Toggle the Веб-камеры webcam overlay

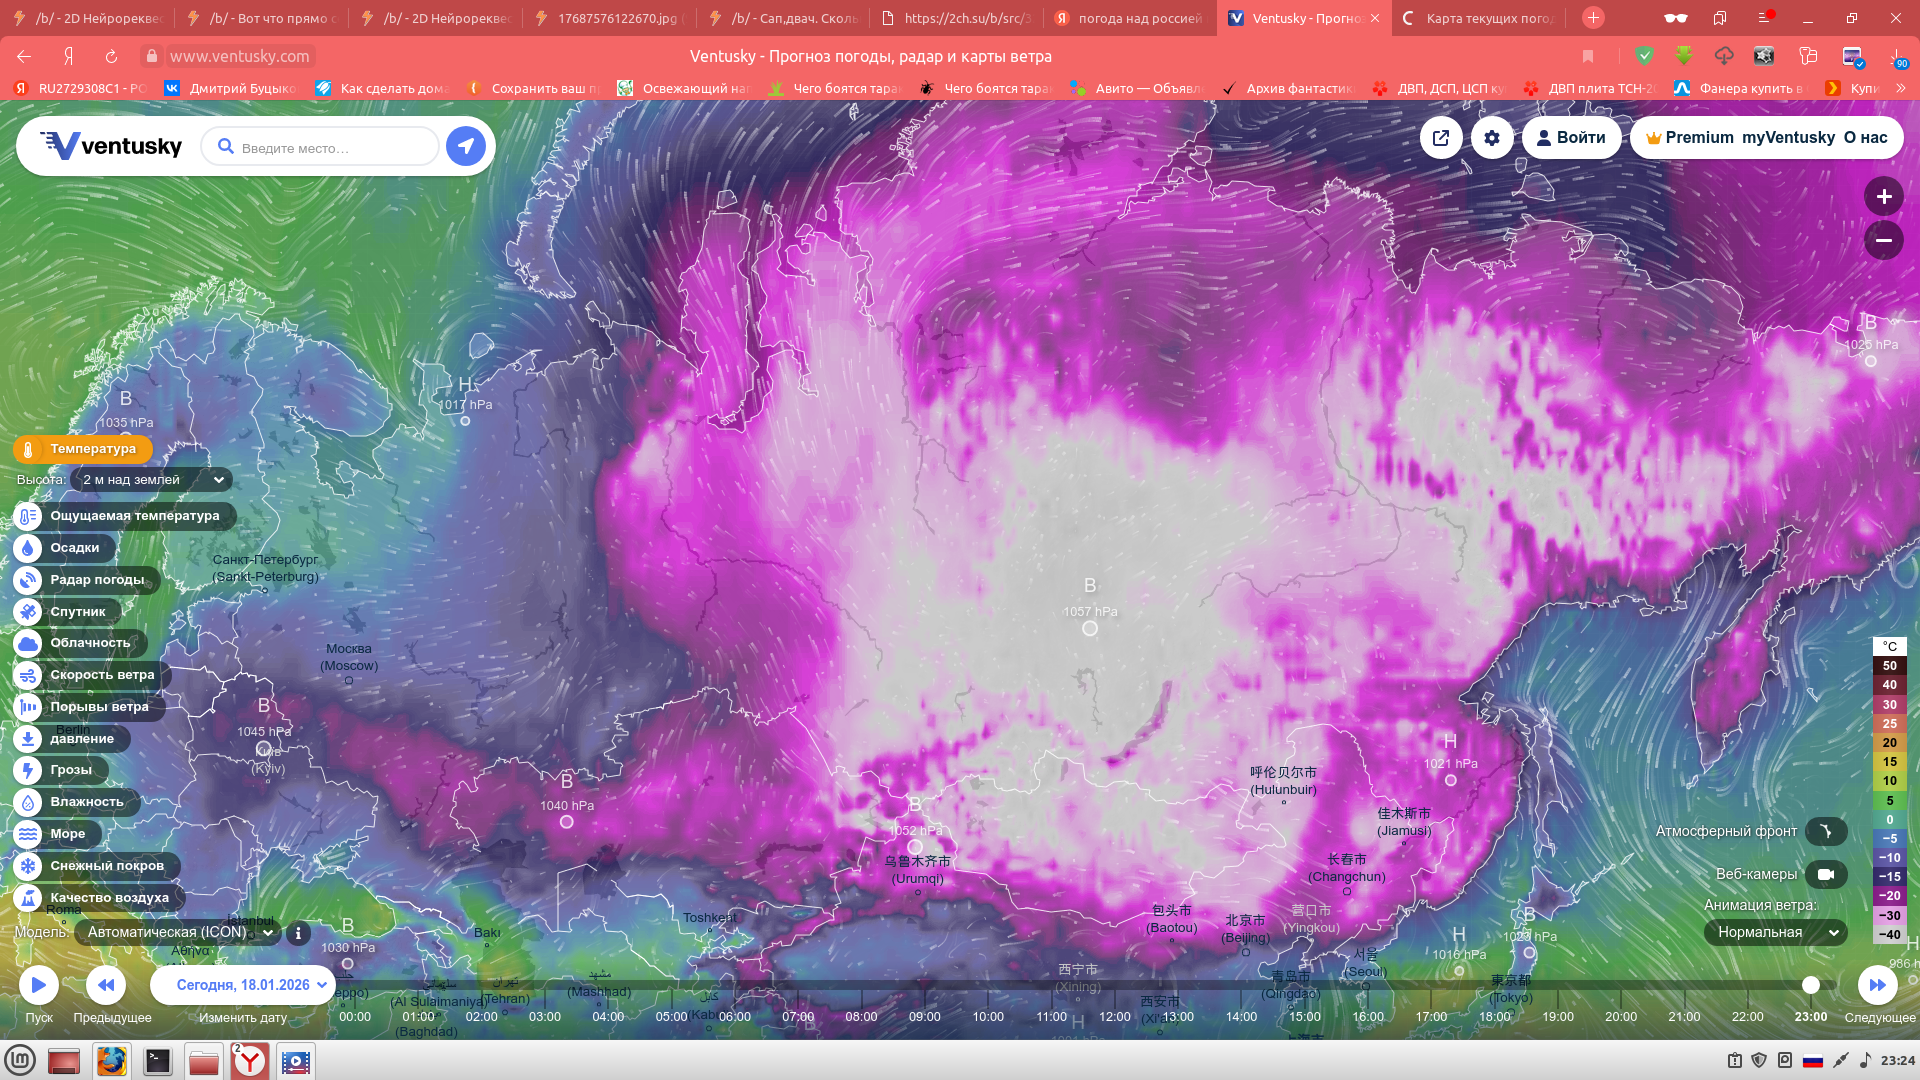click(1825, 874)
